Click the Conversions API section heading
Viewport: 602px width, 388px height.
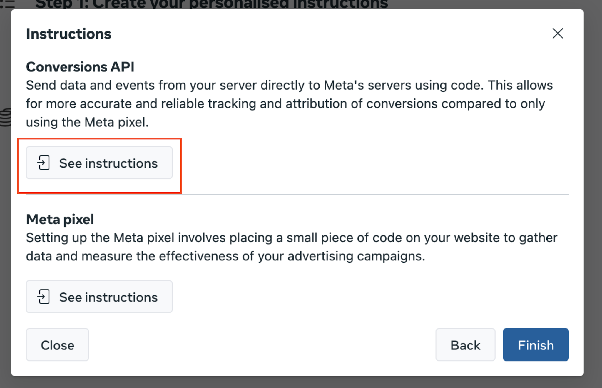click(x=80, y=67)
